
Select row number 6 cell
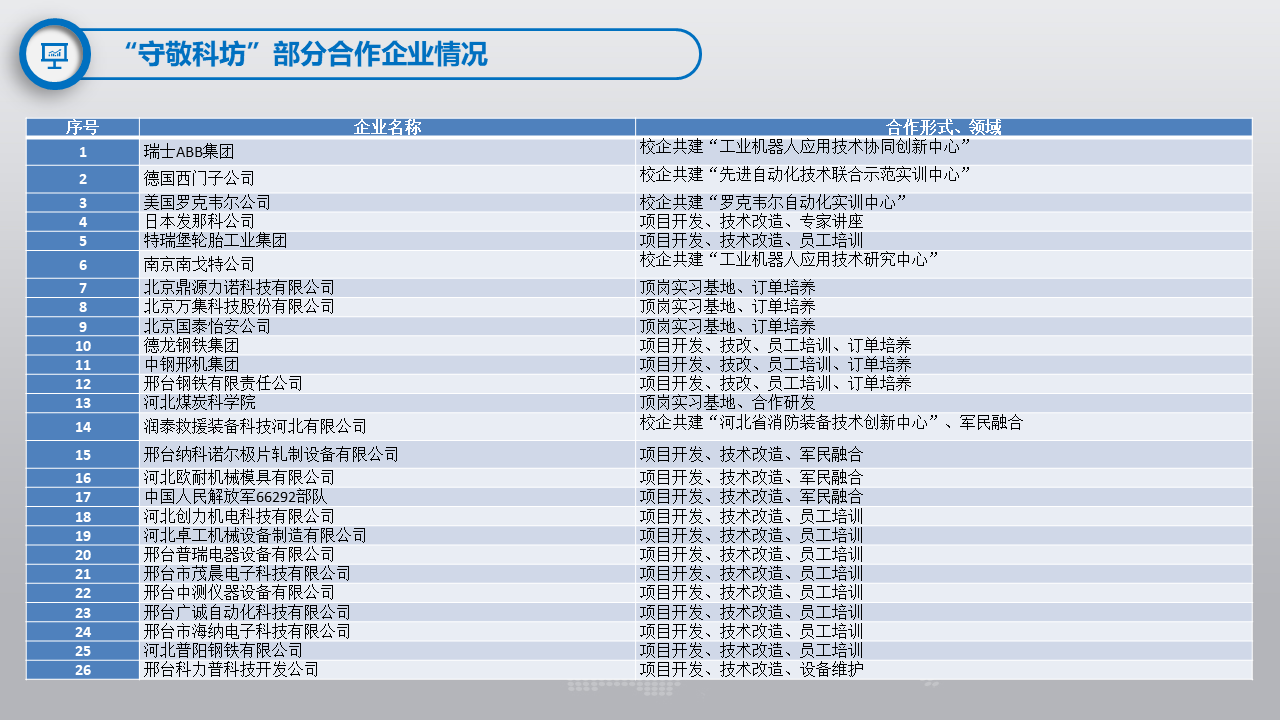click(x=82, y=265)
